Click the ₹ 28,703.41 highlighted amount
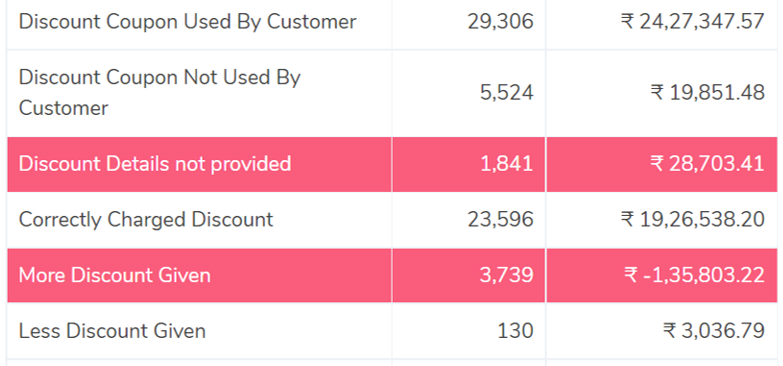This screenshot has height=366, width=783. [x=708, y=164]
